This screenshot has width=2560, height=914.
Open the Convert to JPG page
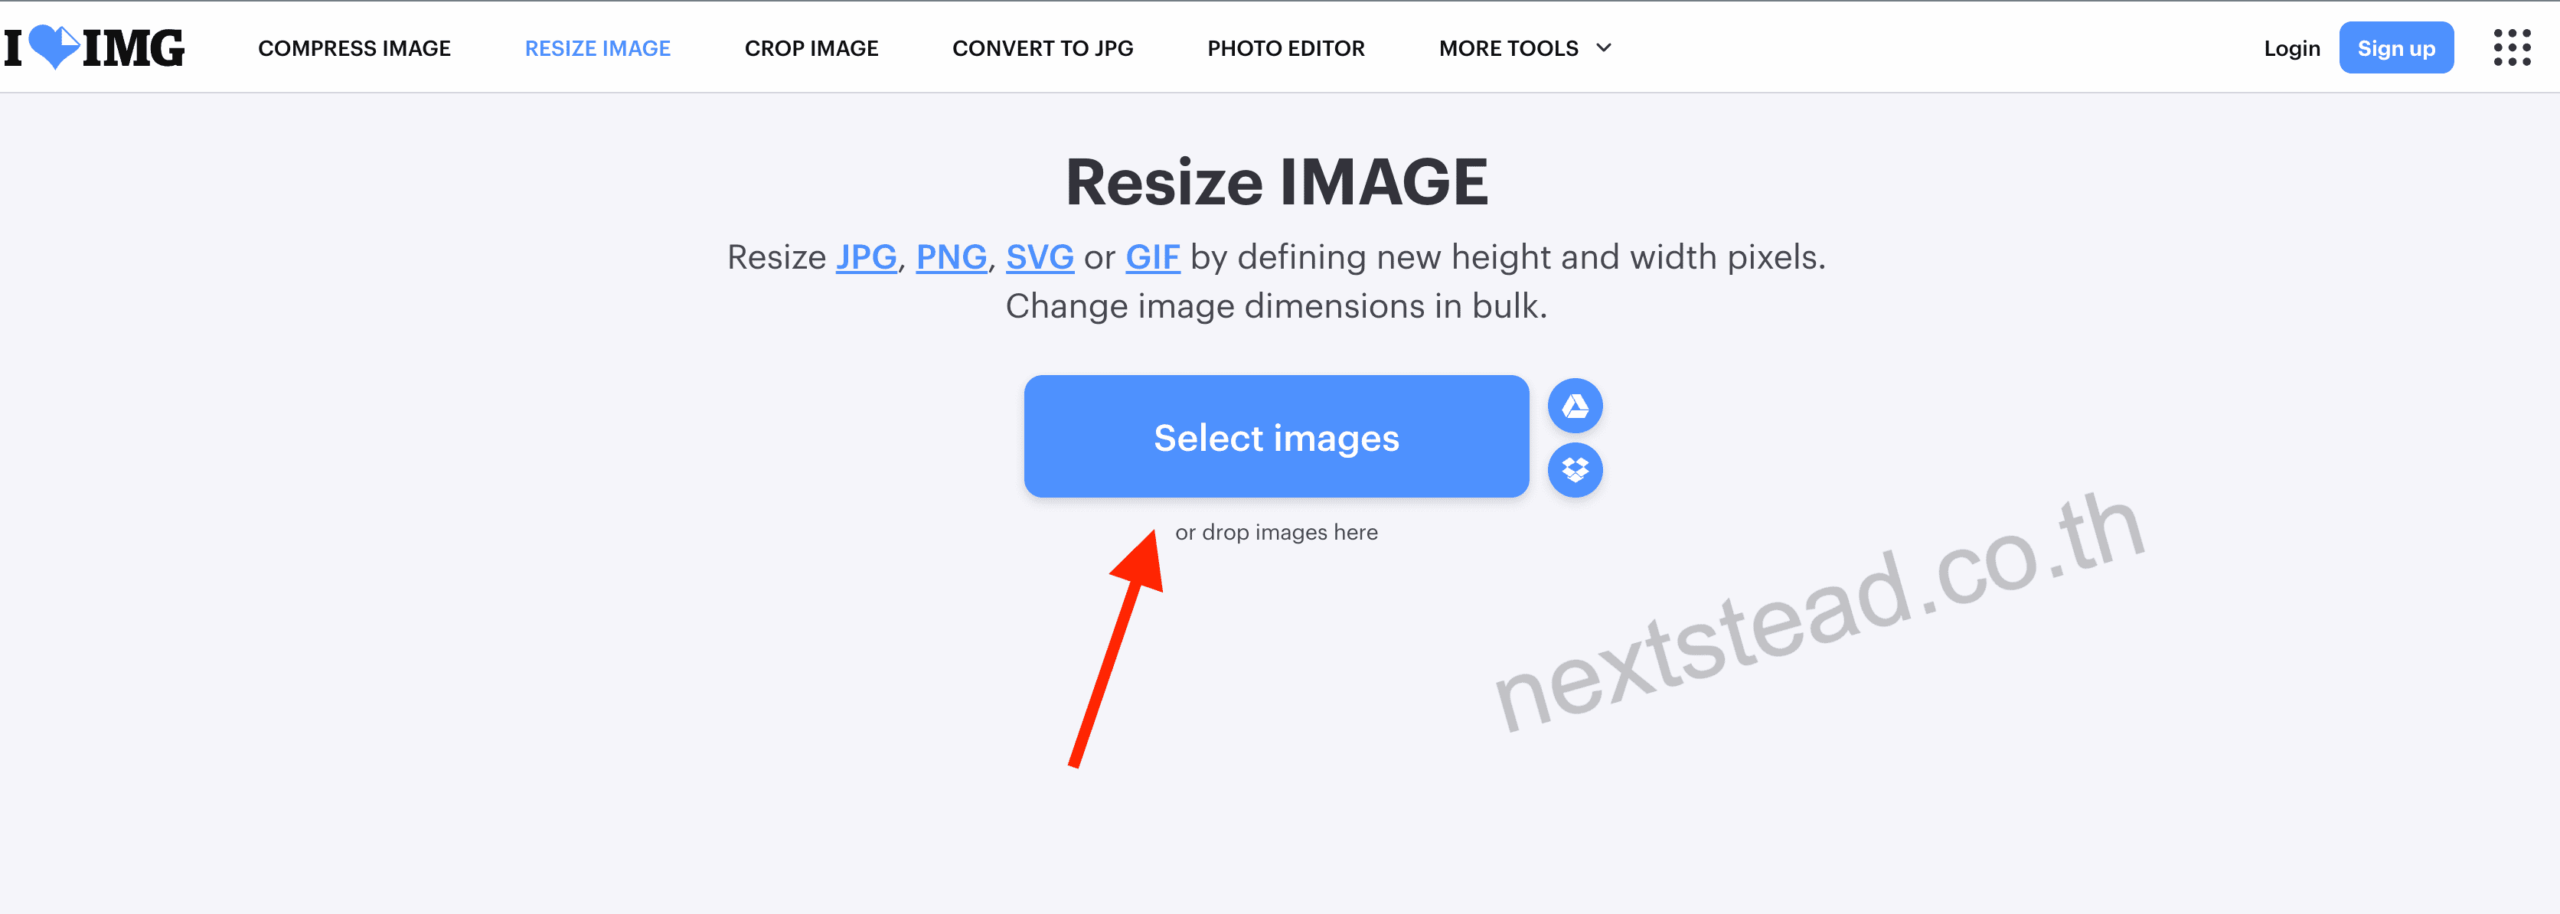1042,48
